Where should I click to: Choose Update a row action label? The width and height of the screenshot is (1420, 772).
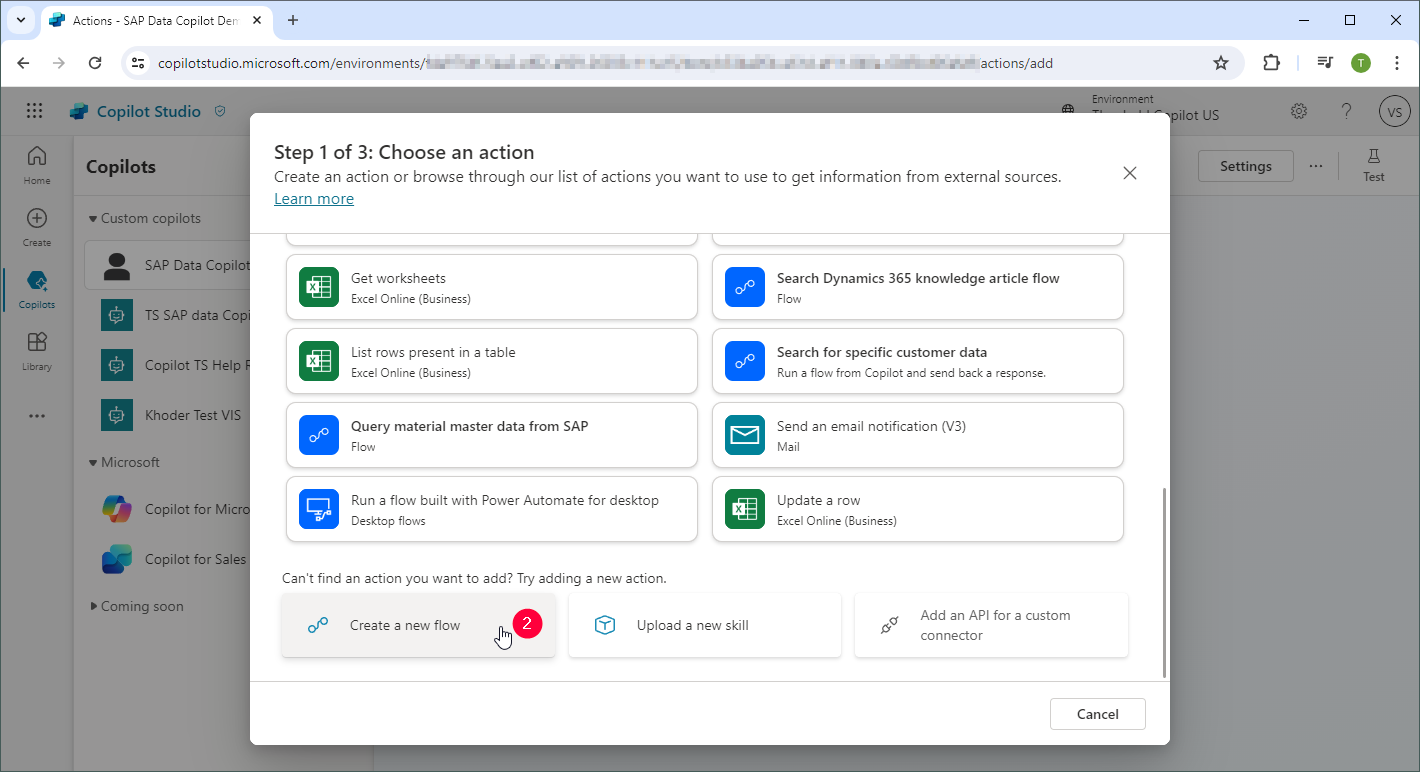tap(818, 500)
